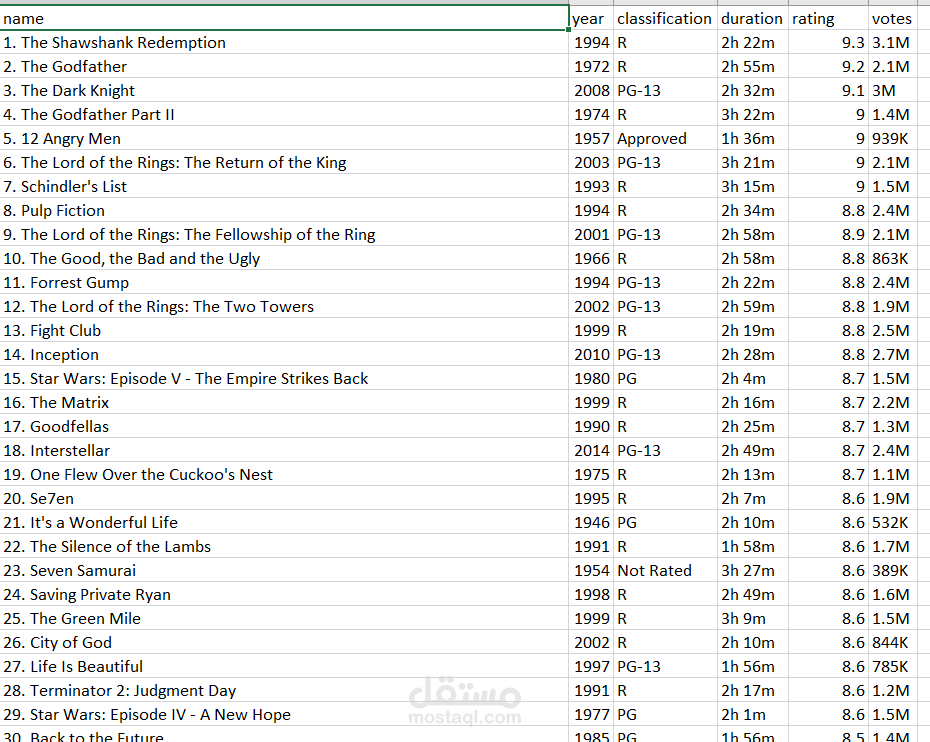
Task: Select duration '1h 36m' of 12 Angry Men
Action: point(753,139)
